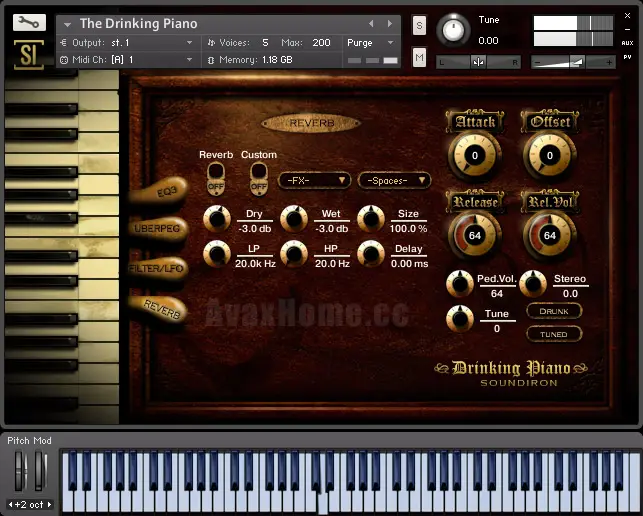Toggle the PV button
Screen dimensions: 643x516
(x=627, y=57)
